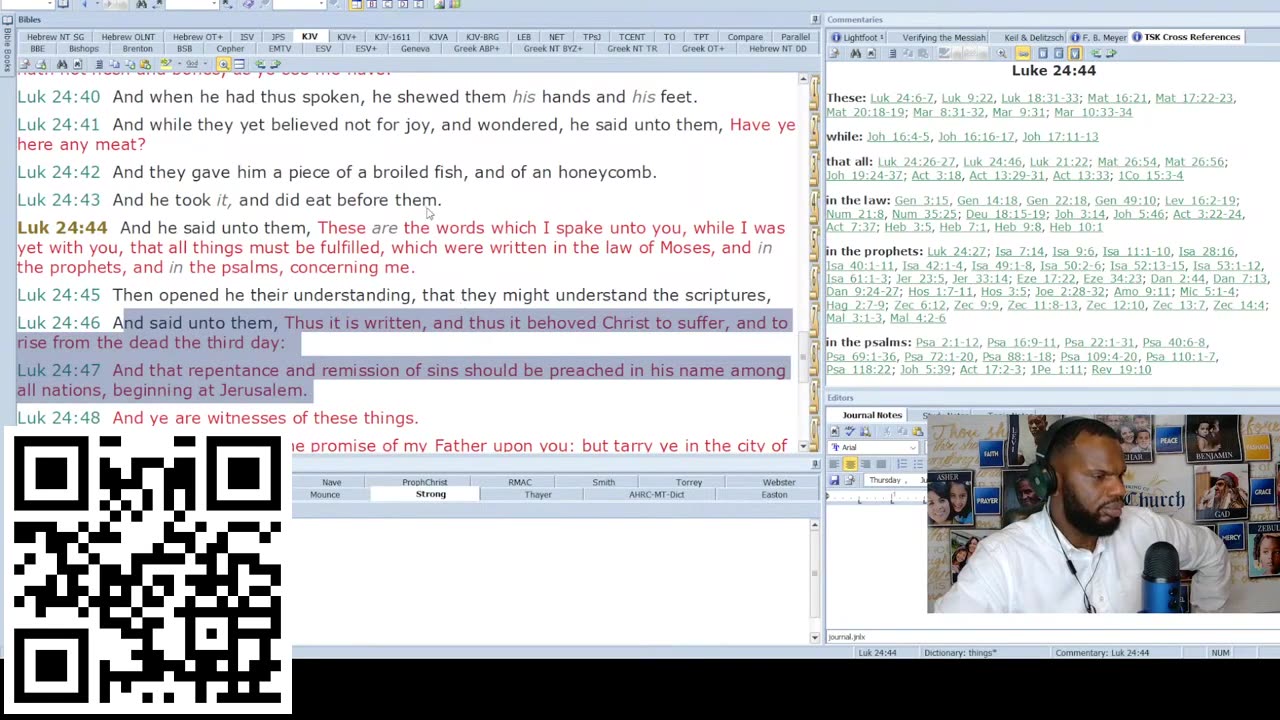The width and height of the screenshot is (1280, 720).
Task: Click the binoculars search icon in Bibles toolbar
Action: 62,64
